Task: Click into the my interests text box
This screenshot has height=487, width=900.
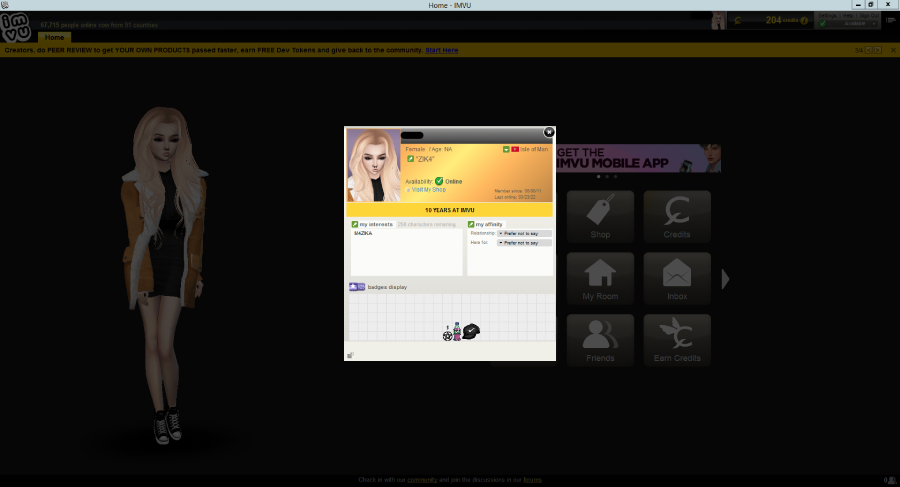Action: tap(406, 252)
